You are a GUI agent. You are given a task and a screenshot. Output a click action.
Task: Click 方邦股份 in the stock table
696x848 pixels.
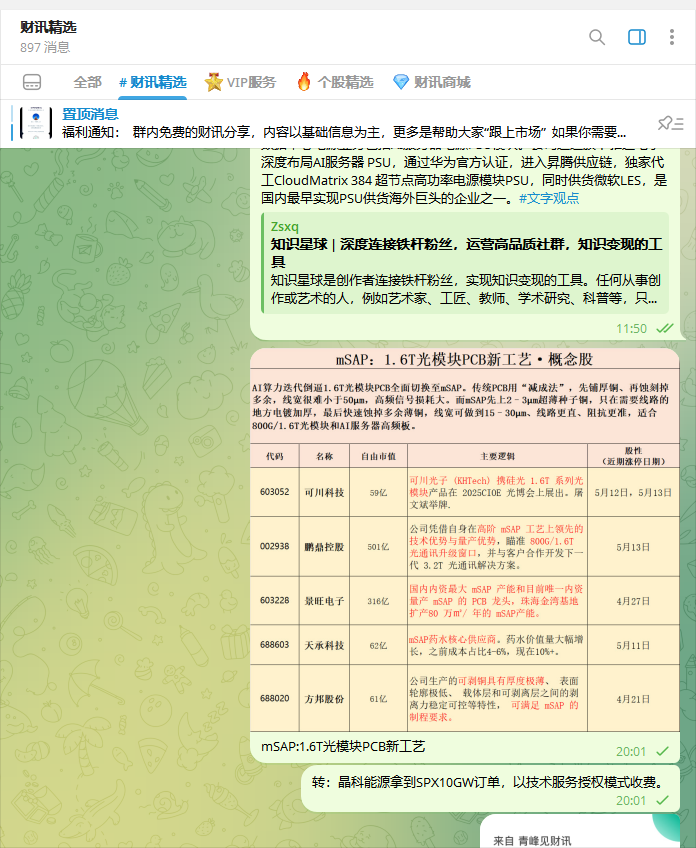pos(324,699)
